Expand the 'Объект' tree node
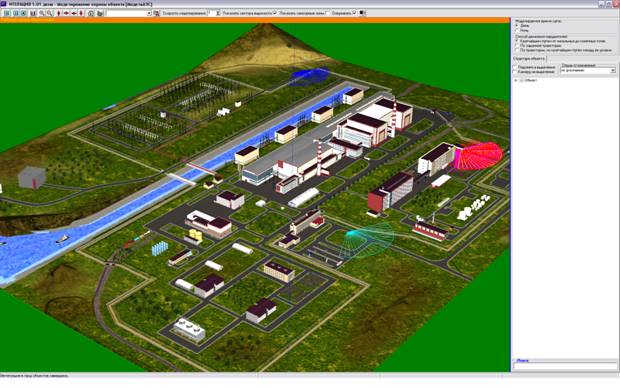 [x=516, y=80]
